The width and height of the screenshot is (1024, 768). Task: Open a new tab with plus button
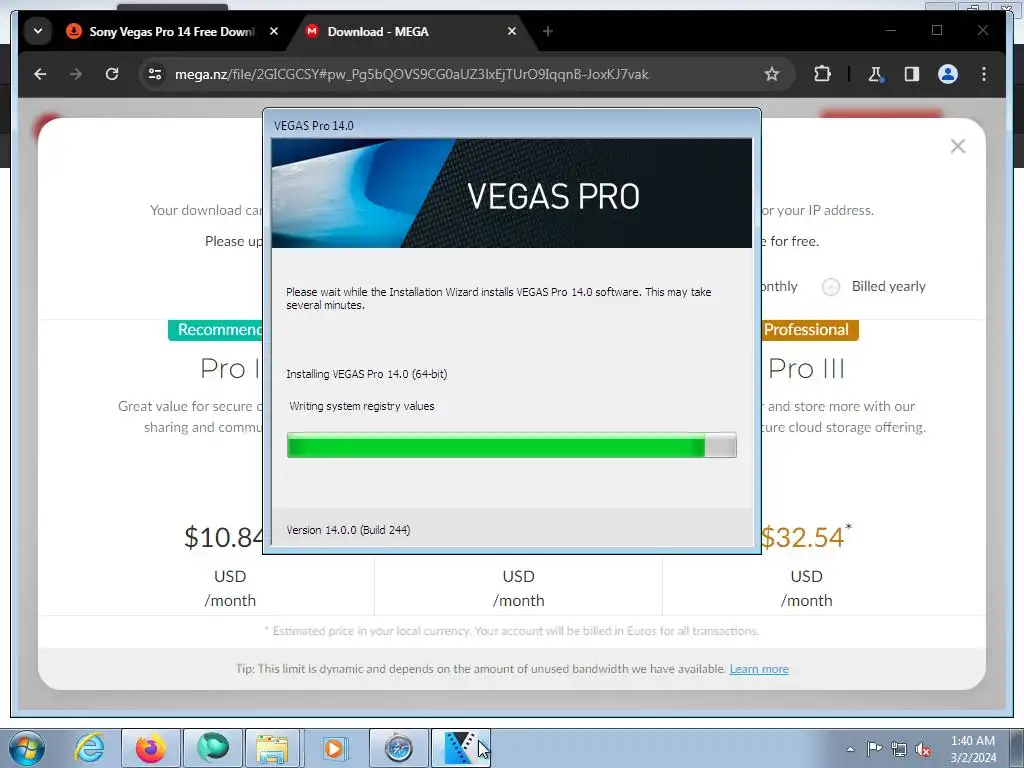click(x=548, y=31)
